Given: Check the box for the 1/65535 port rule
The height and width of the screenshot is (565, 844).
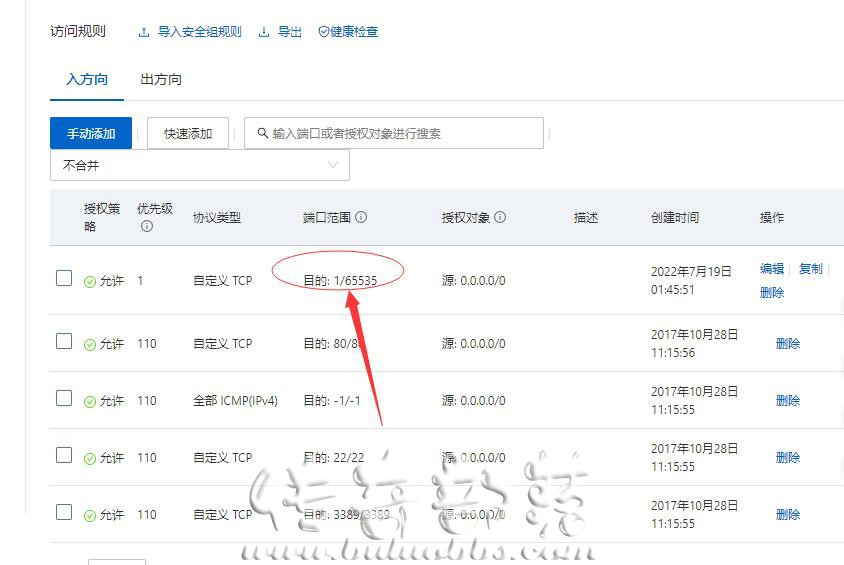Looking at the screenshot, I should [x=64, y=278].
